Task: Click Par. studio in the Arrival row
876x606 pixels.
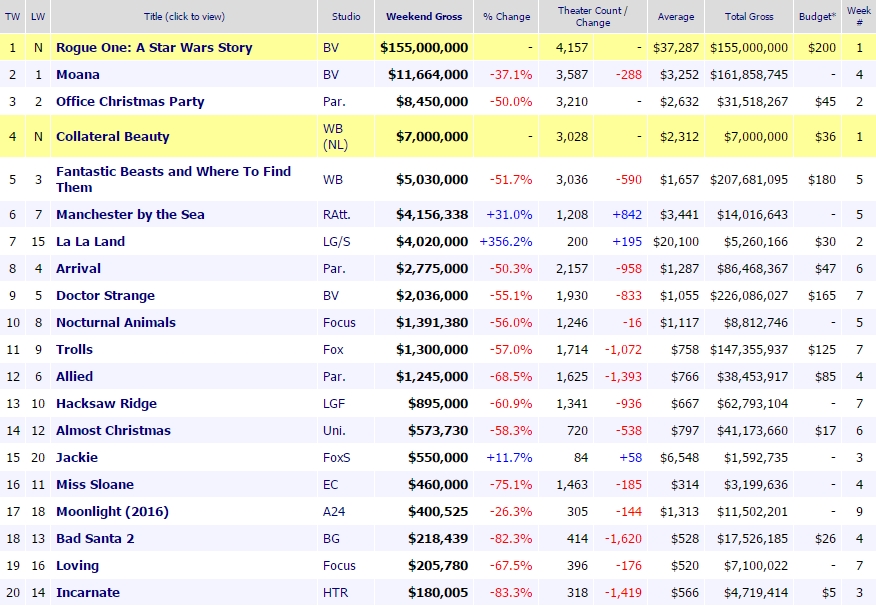Action: tap(334, 269)
